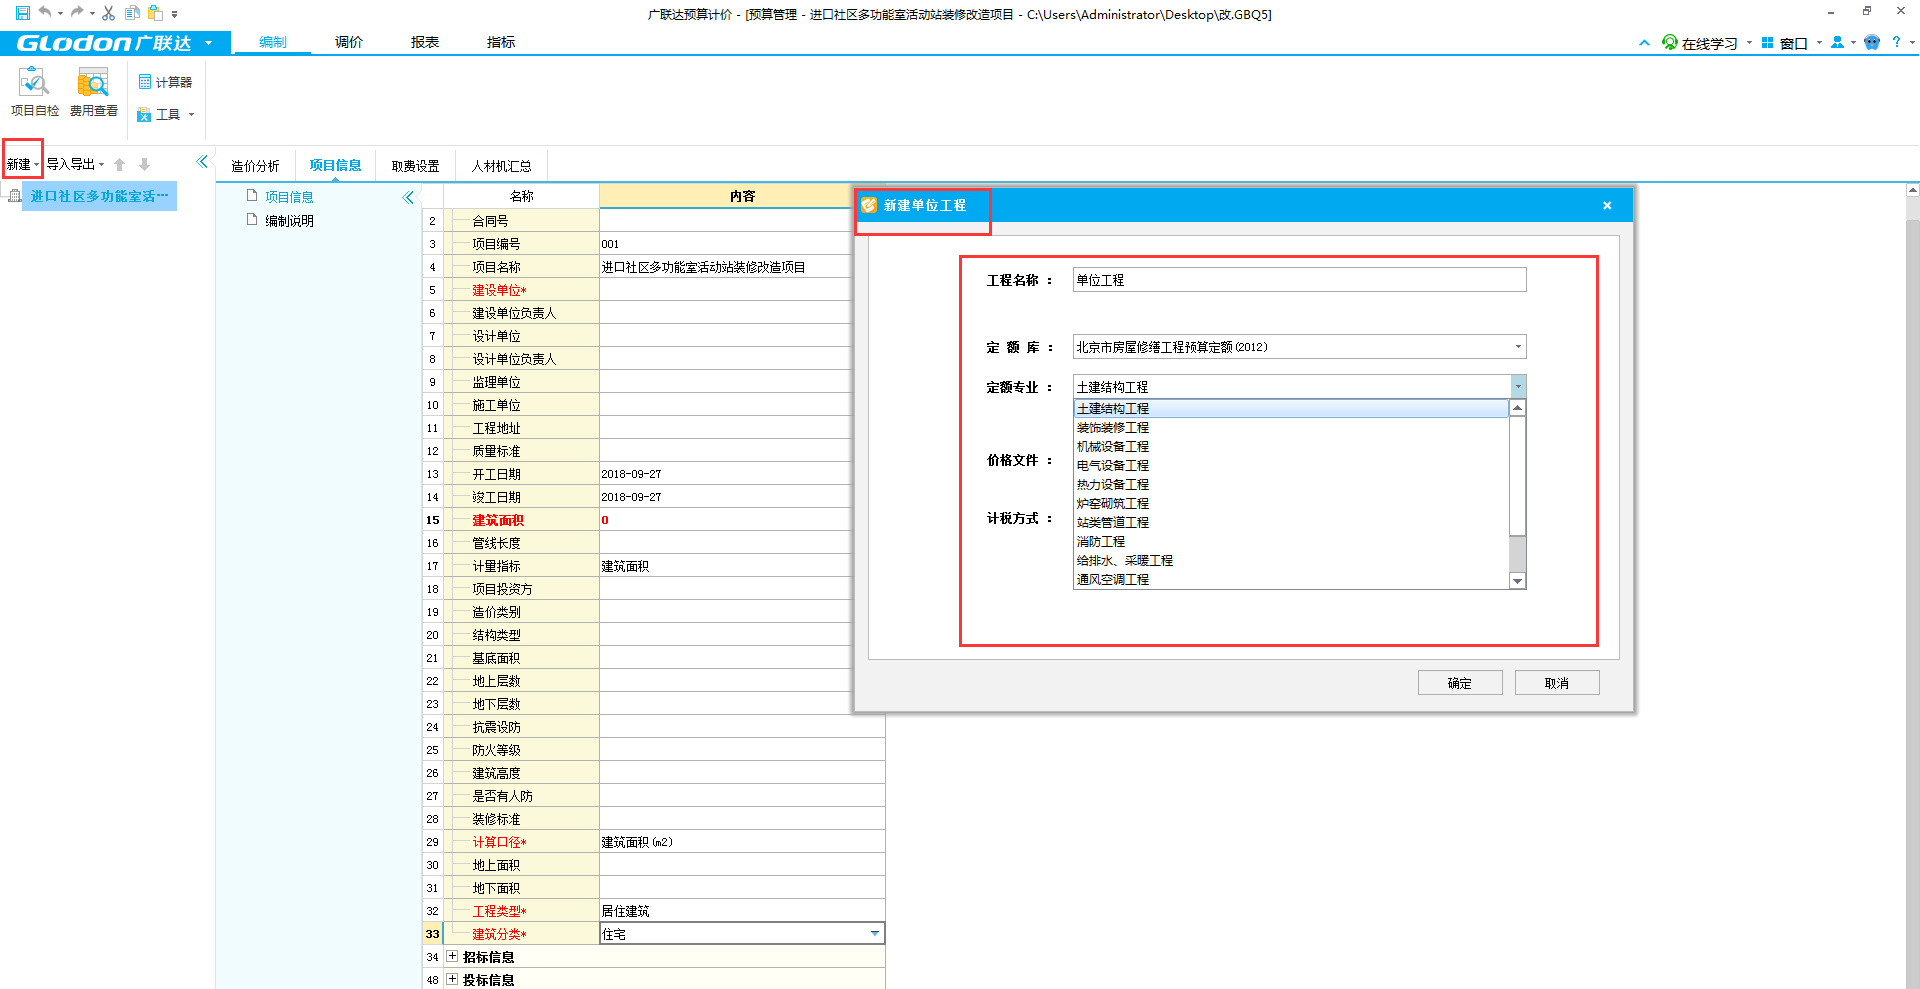Open the 建筑分类 住宅 dropdown
The width and height of the screenshot is (1920, 989).
pos(875,934)
